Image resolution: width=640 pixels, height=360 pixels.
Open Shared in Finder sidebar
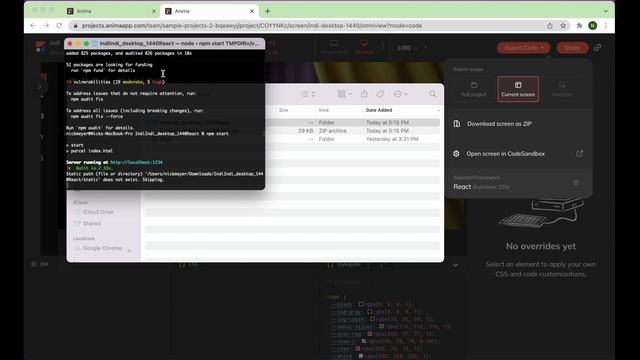pos(91,223)
